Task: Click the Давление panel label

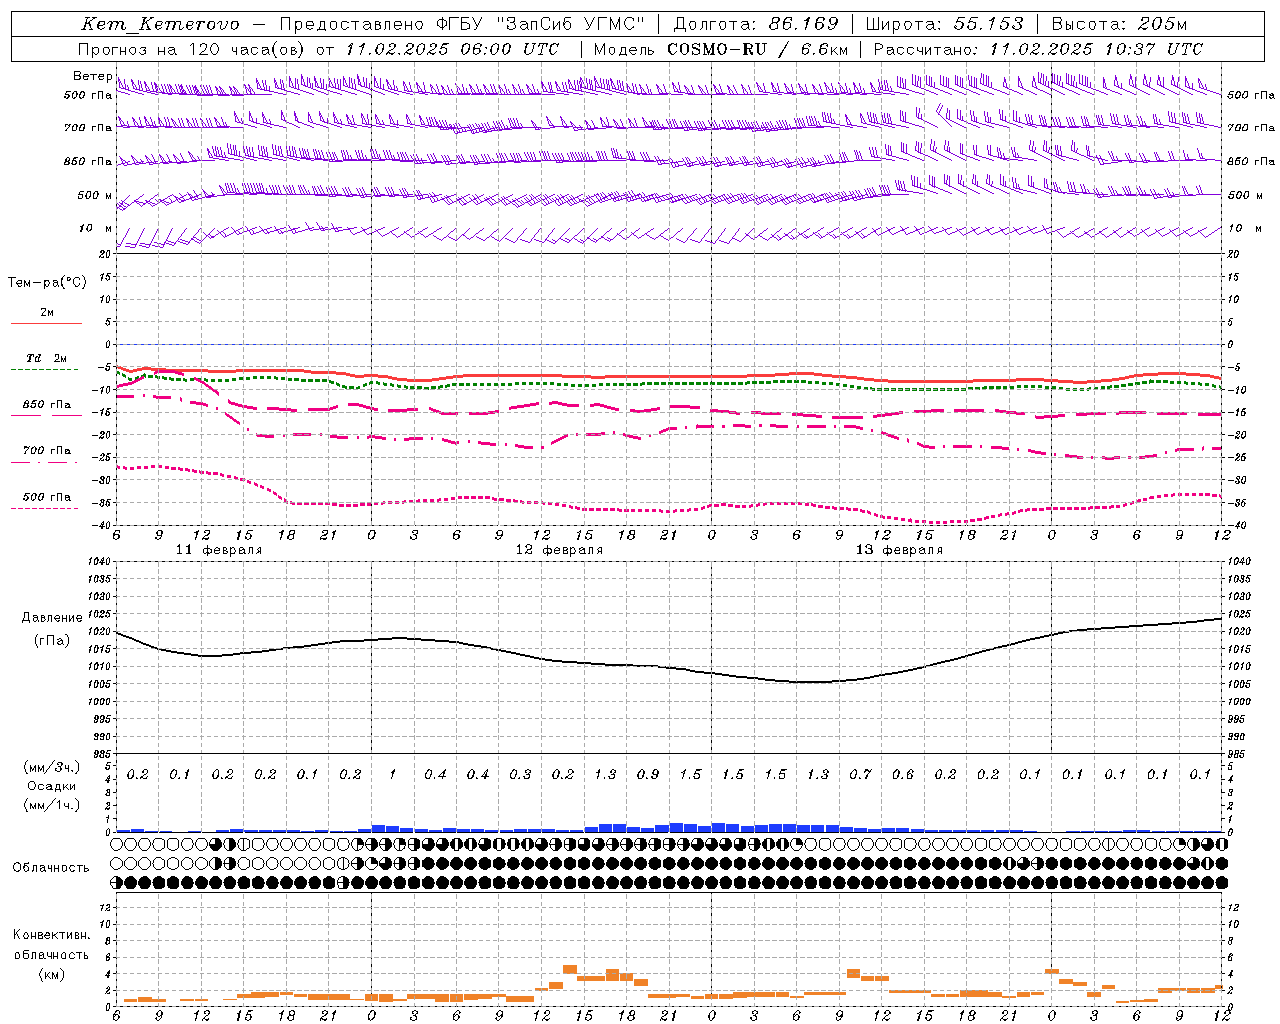Action: point(52,618)
